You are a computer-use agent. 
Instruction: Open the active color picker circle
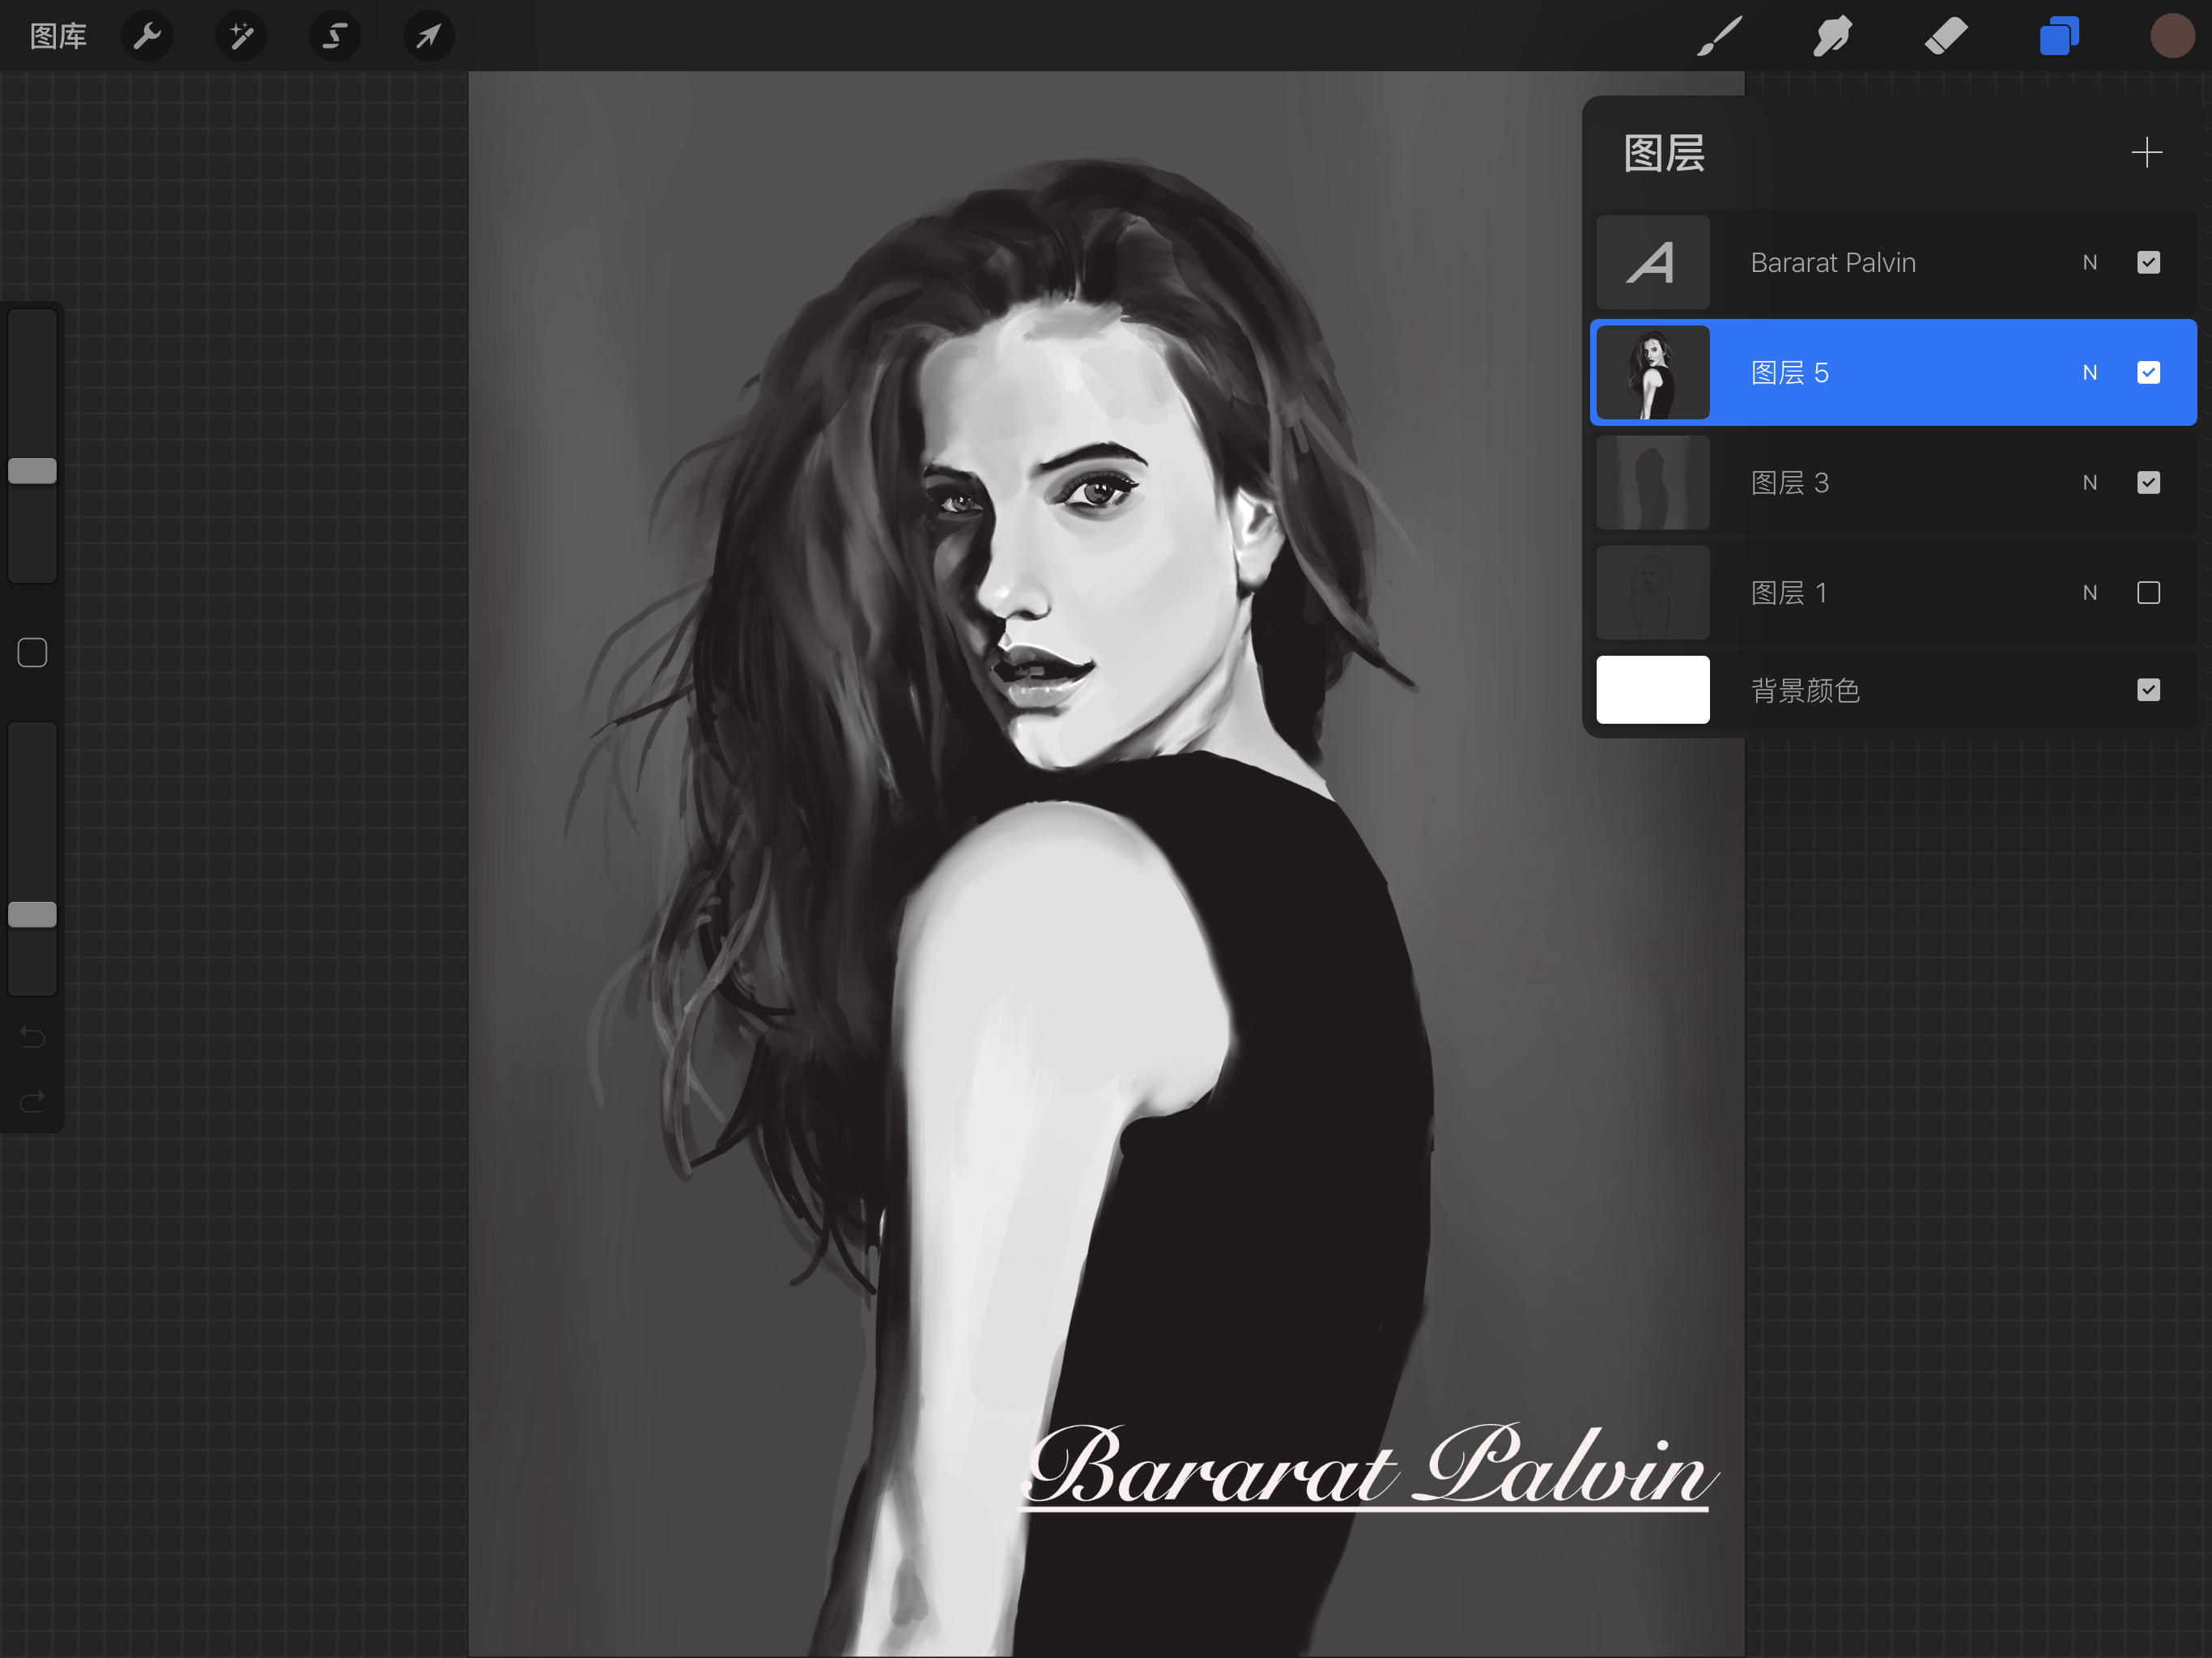(x=2172, y=36)
